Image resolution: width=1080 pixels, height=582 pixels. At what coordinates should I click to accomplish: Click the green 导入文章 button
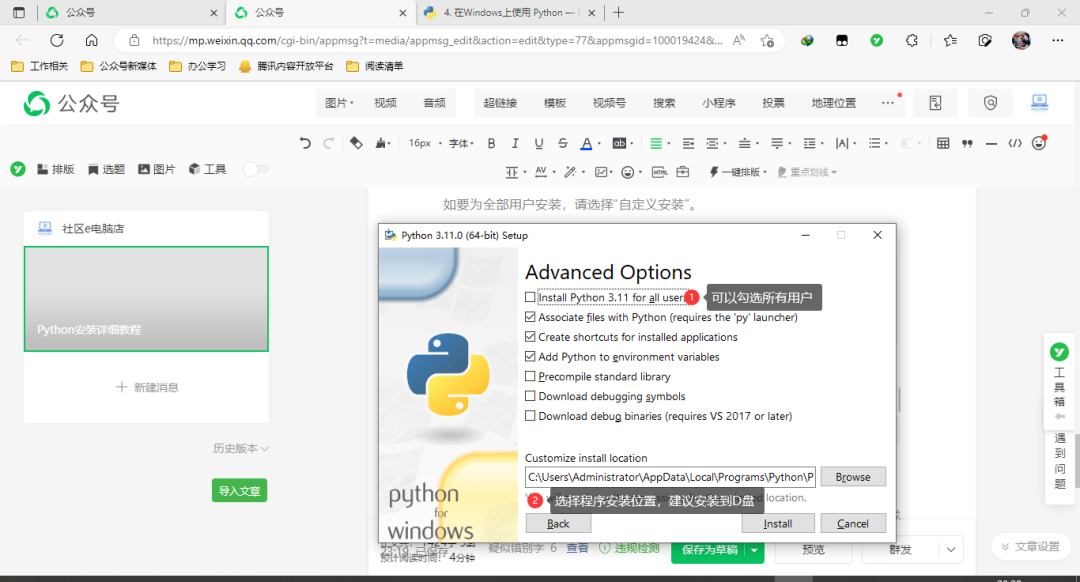coord(239,490)
